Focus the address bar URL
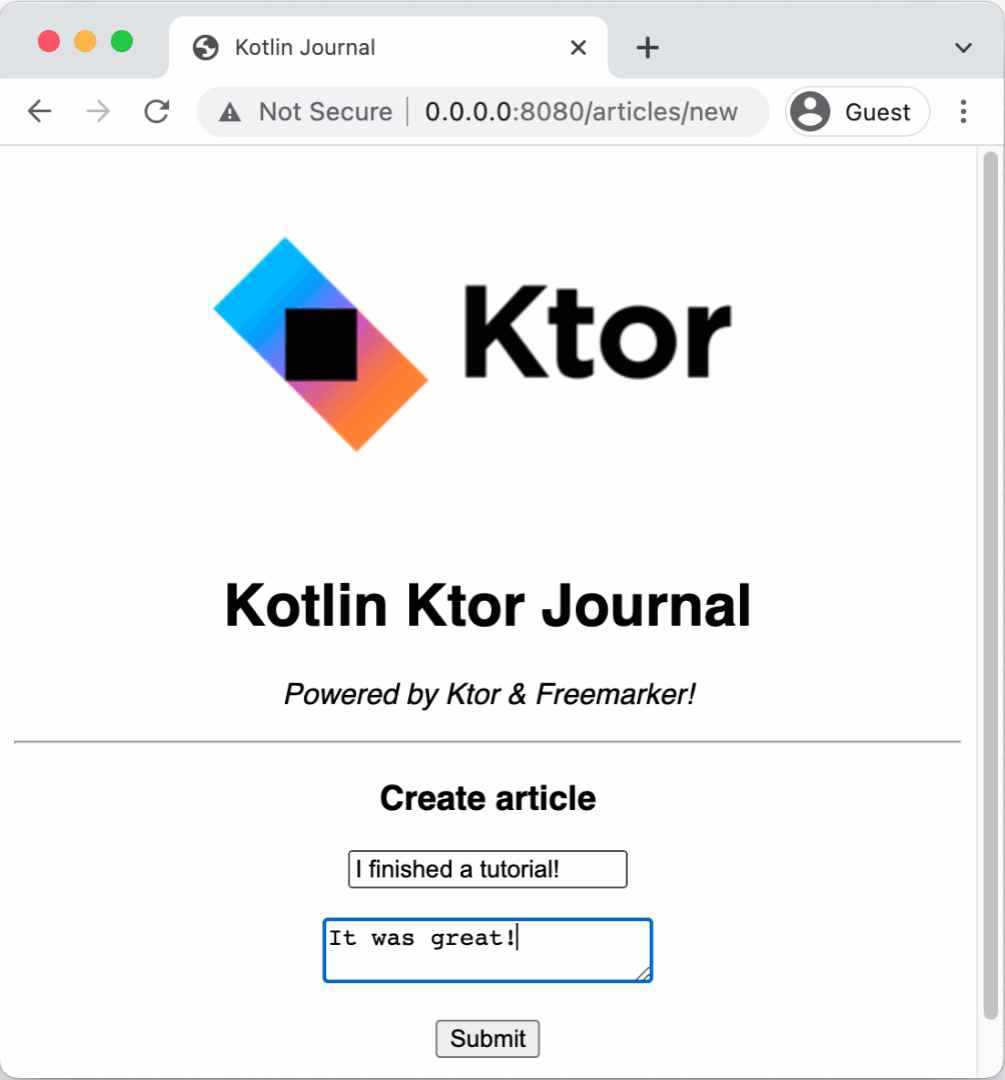The image size is (1005, 1080). coord(581,112)
